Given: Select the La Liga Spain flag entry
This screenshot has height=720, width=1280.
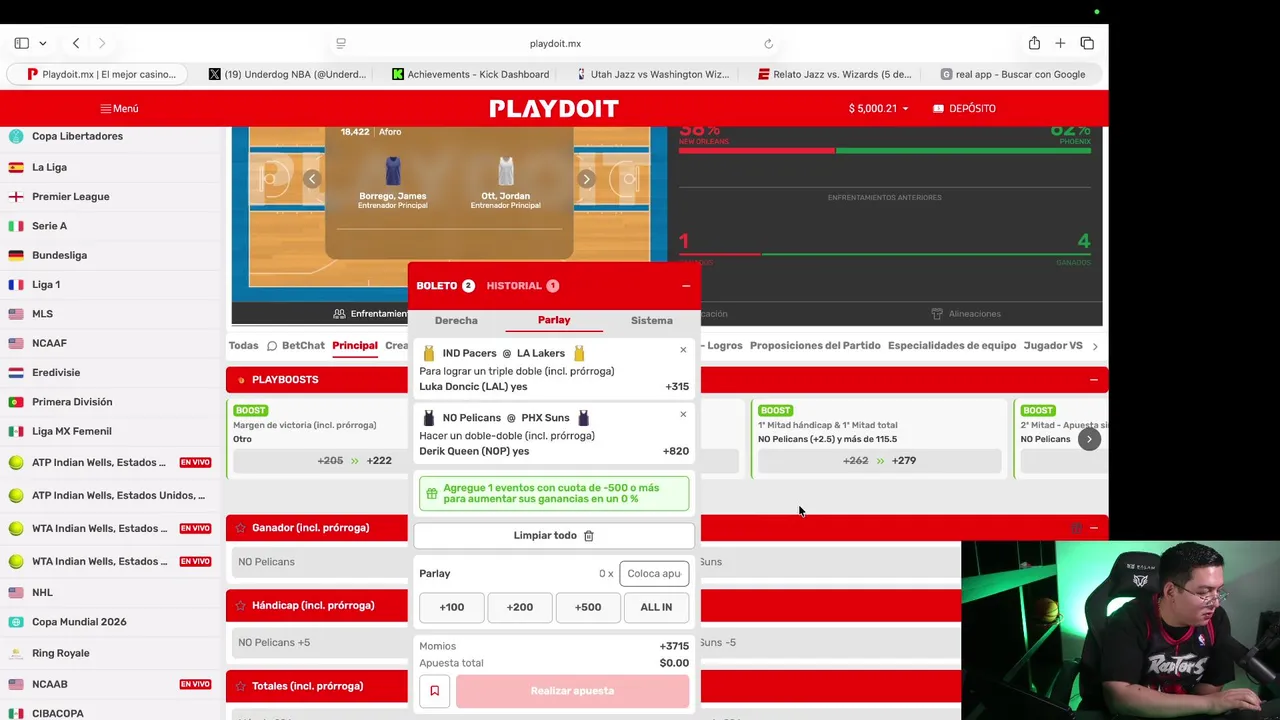Looking at the screenshot, I should [49, 167].
